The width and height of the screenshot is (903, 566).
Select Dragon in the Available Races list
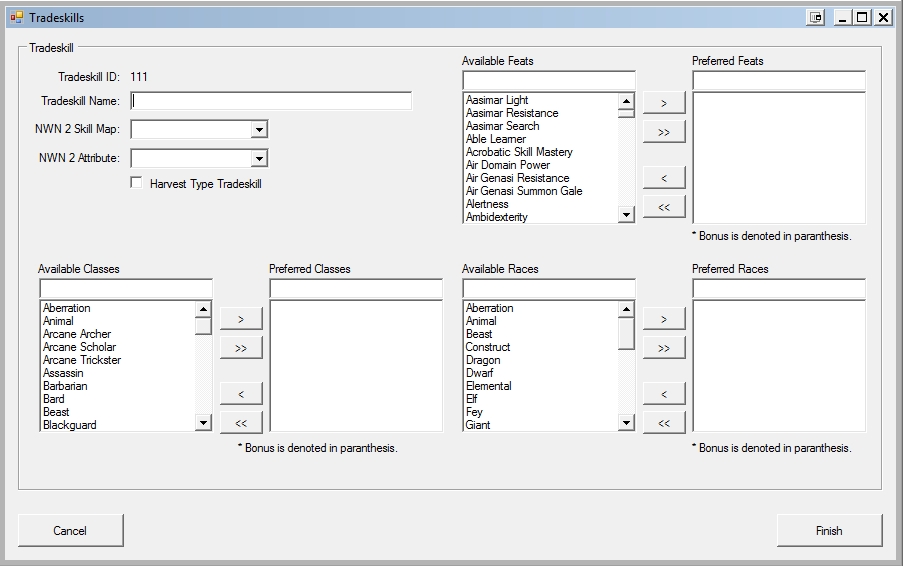point(483,360)
